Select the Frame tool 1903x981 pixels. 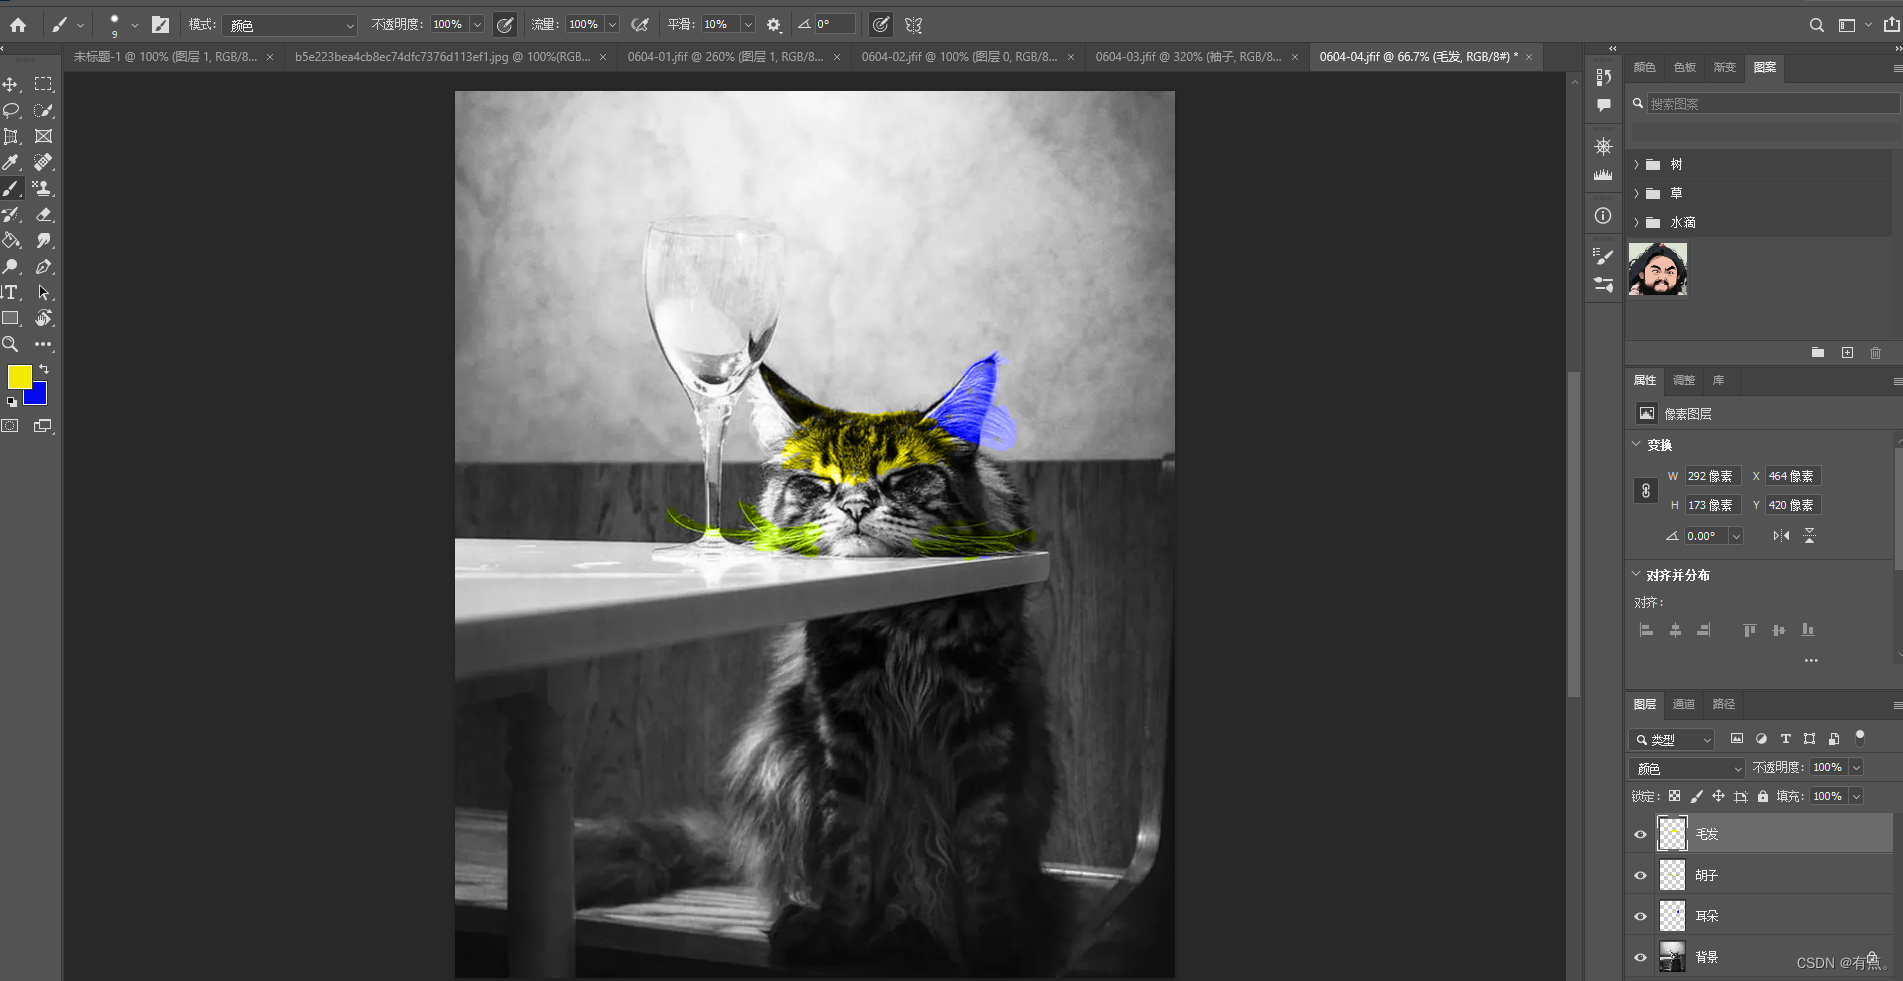43,137
